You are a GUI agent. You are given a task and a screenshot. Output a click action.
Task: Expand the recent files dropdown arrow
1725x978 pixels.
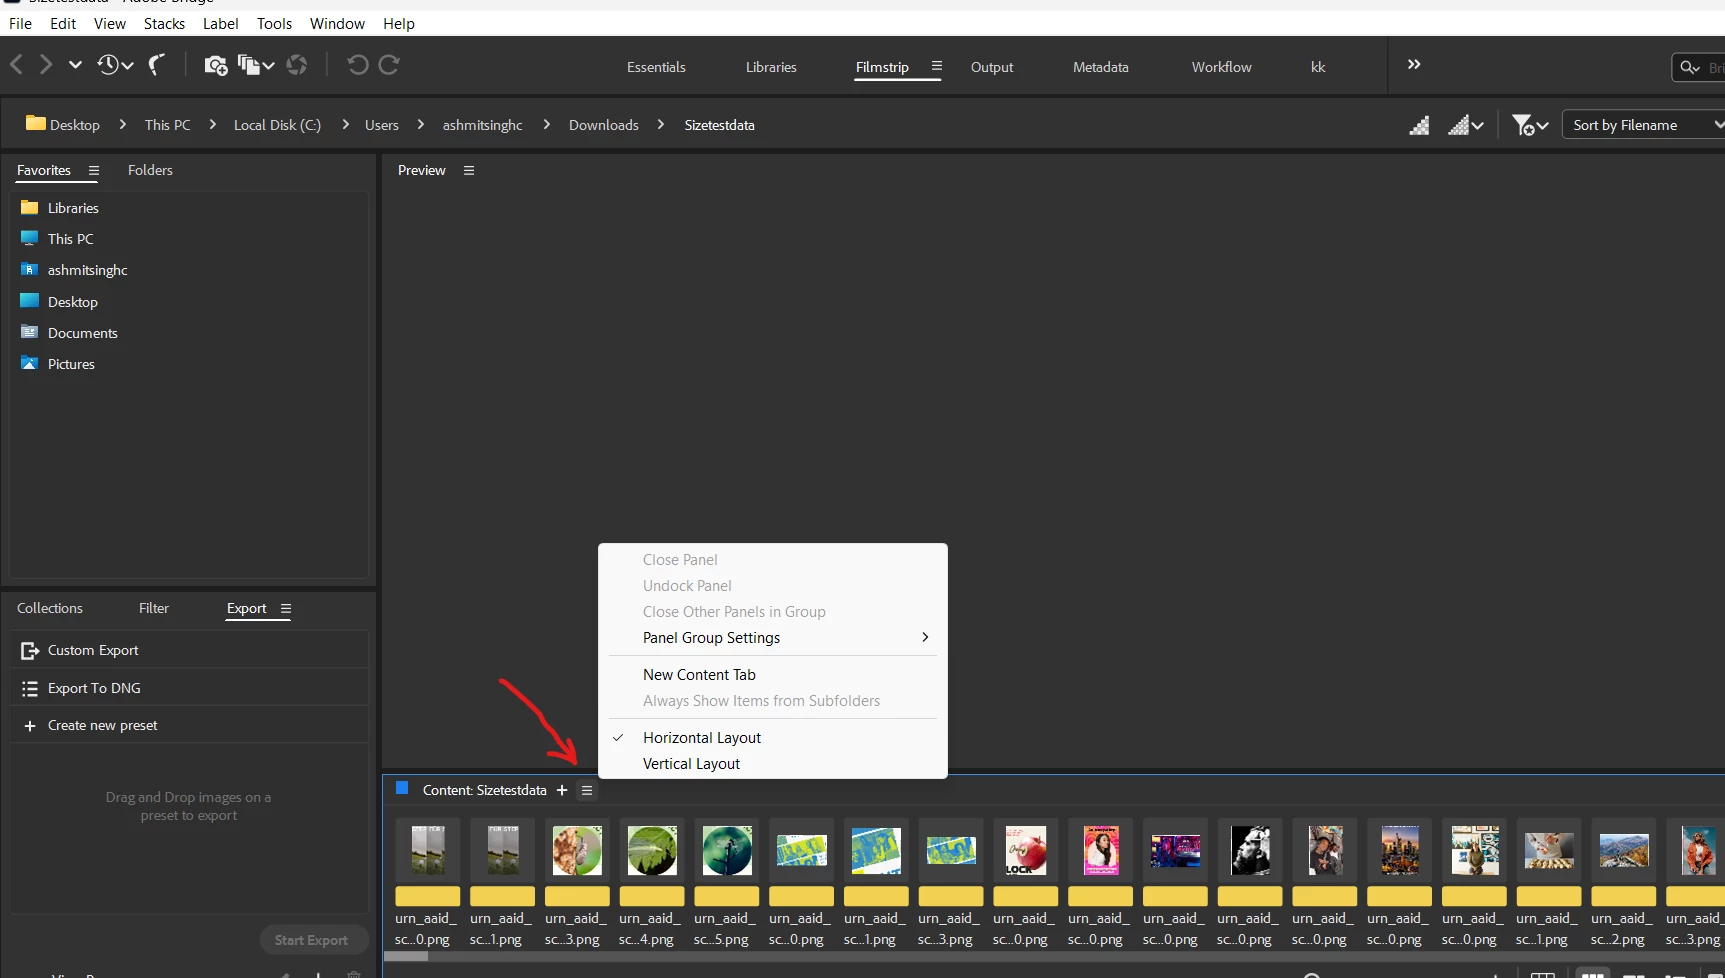tap(127, 66)
